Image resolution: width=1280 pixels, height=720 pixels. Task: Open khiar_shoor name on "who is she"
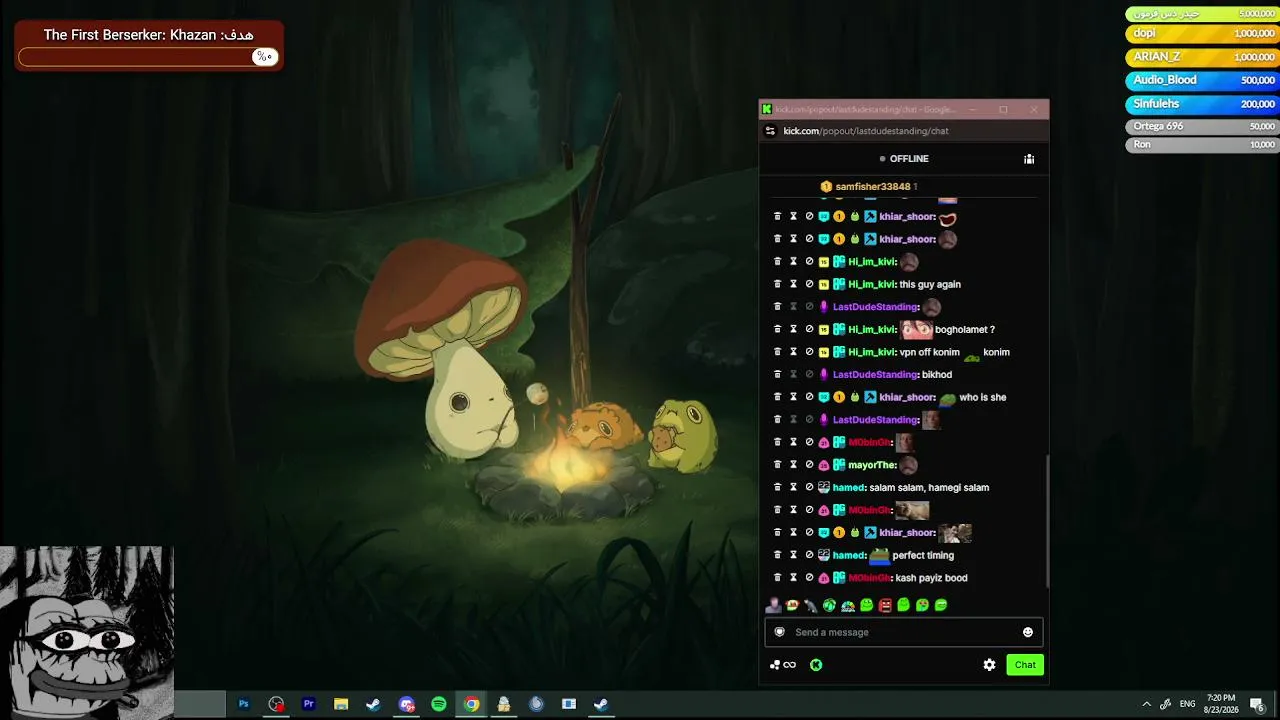907,397
